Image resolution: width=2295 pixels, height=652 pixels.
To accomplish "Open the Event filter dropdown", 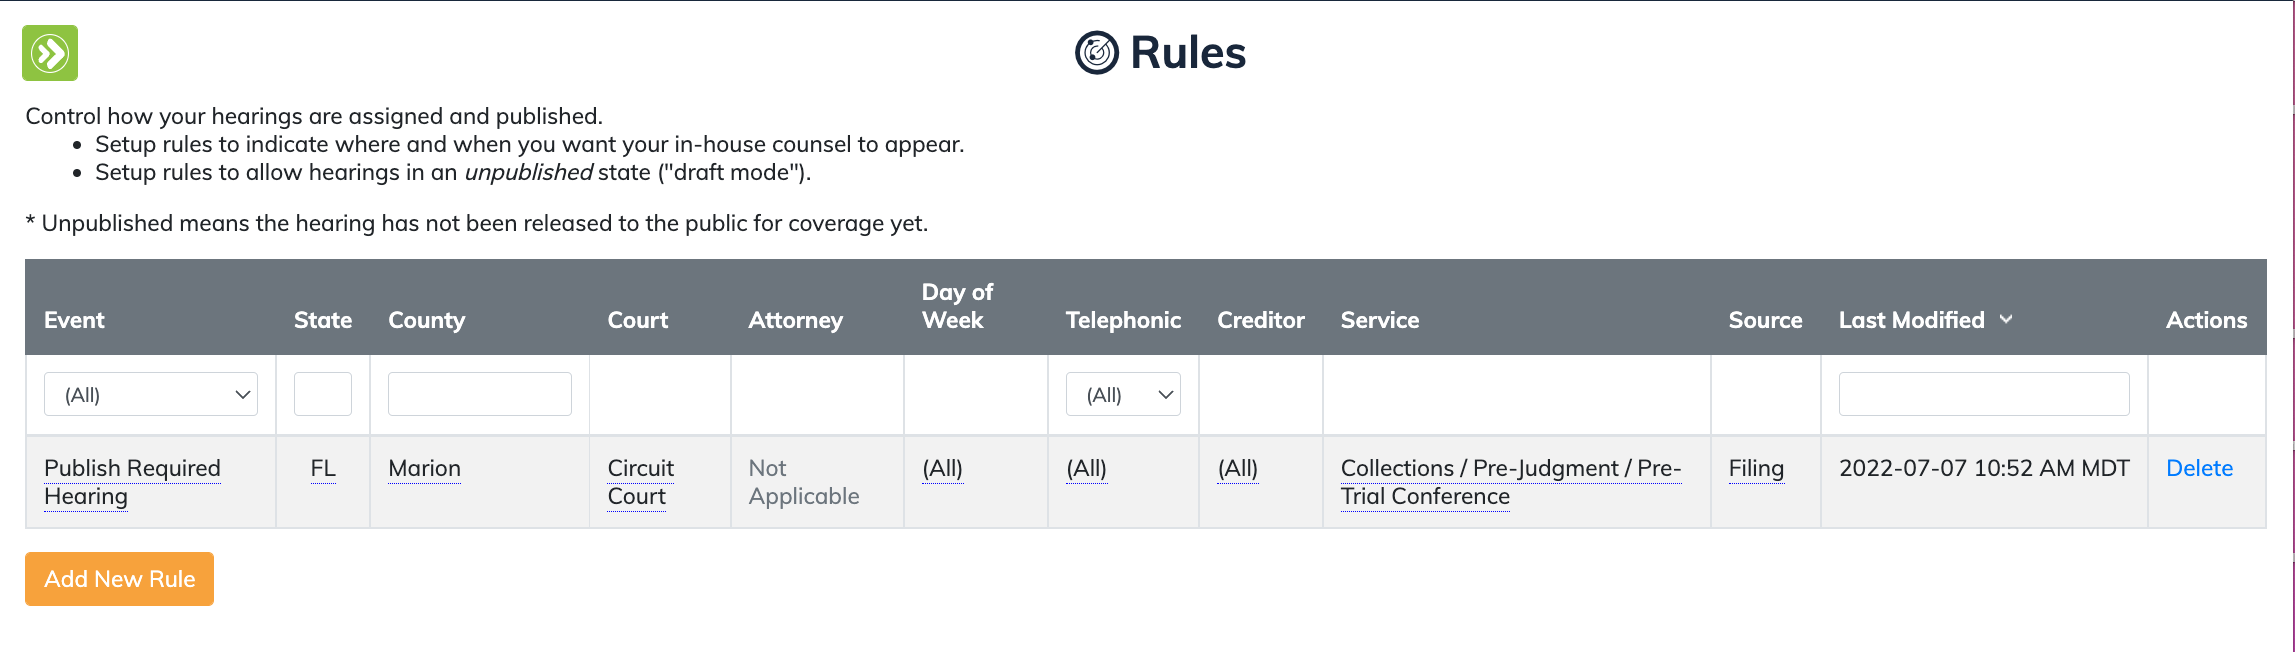I will [x=151, y=394].
